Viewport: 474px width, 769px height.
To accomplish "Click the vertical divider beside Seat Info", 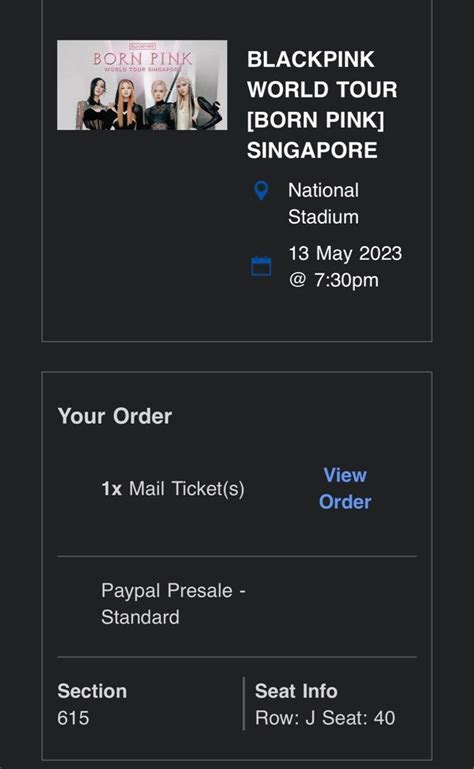I will (243, 704).
